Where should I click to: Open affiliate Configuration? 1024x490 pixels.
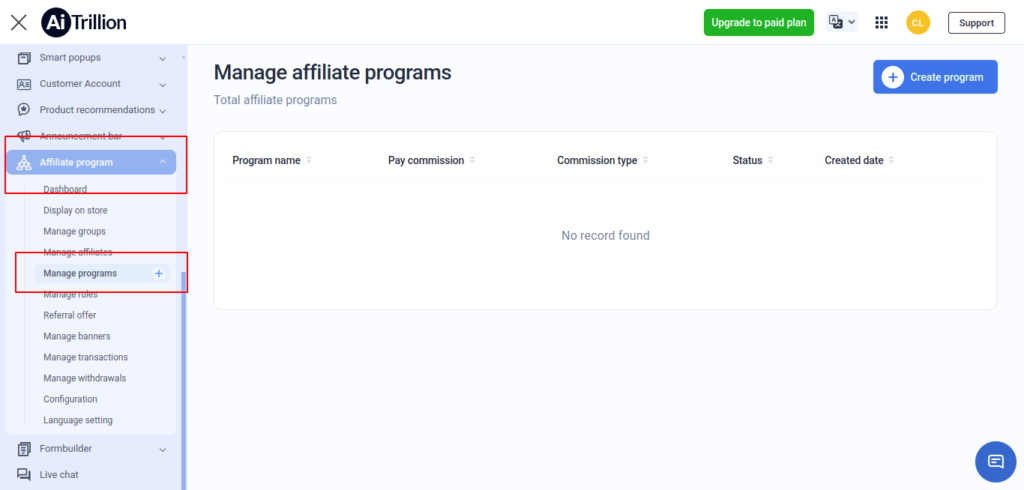point(71,399)
